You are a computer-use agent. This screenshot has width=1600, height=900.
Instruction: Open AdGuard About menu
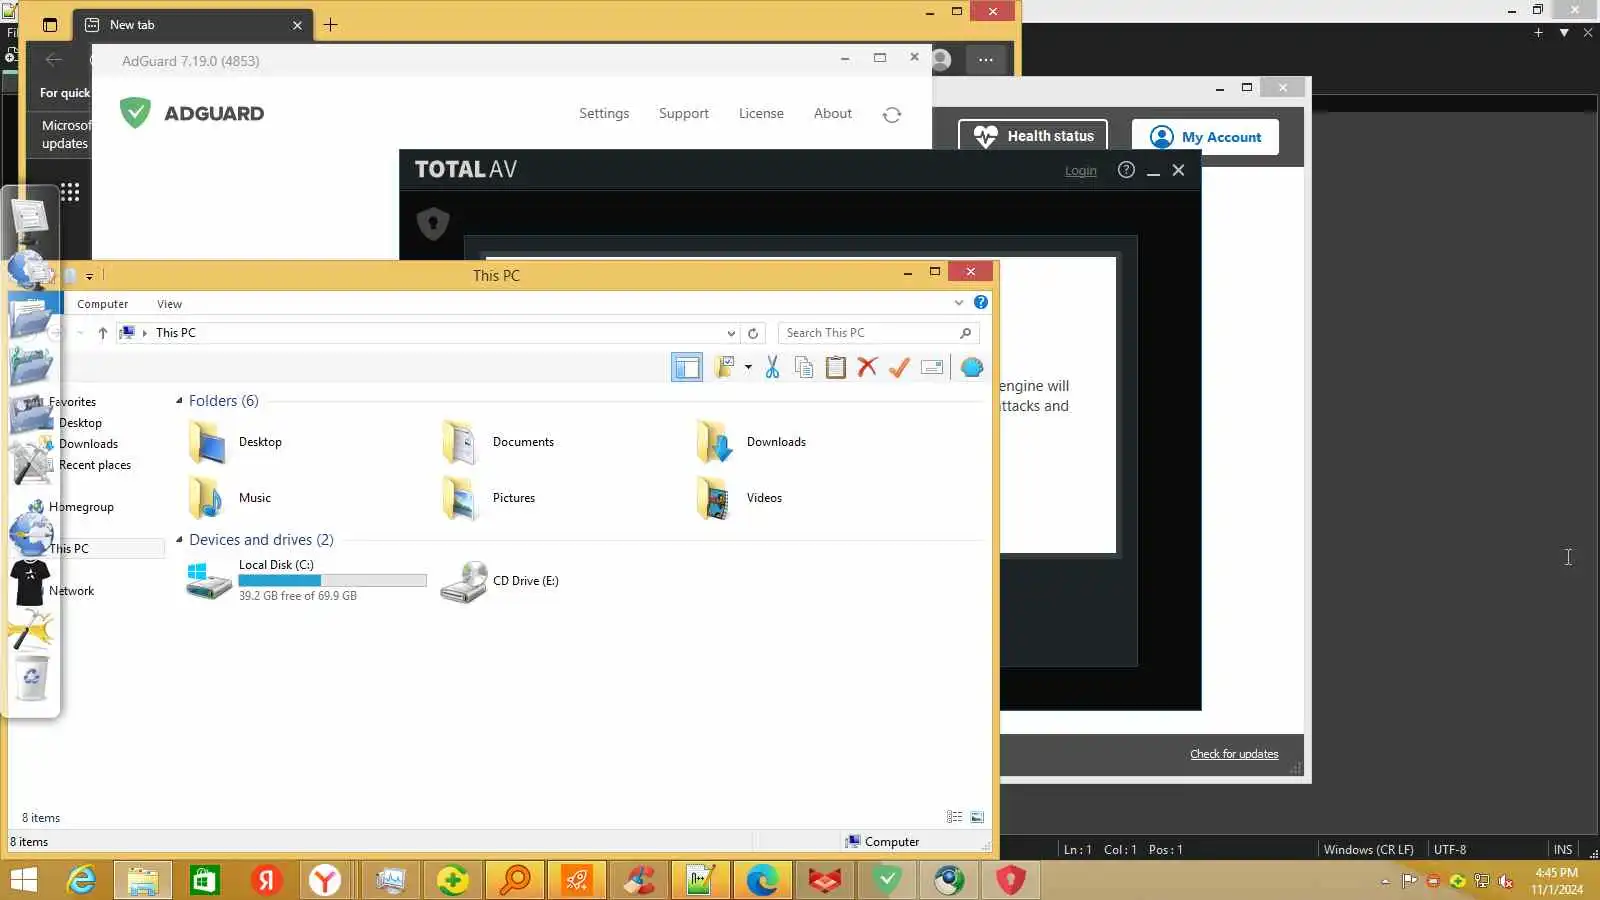point(833,114)
